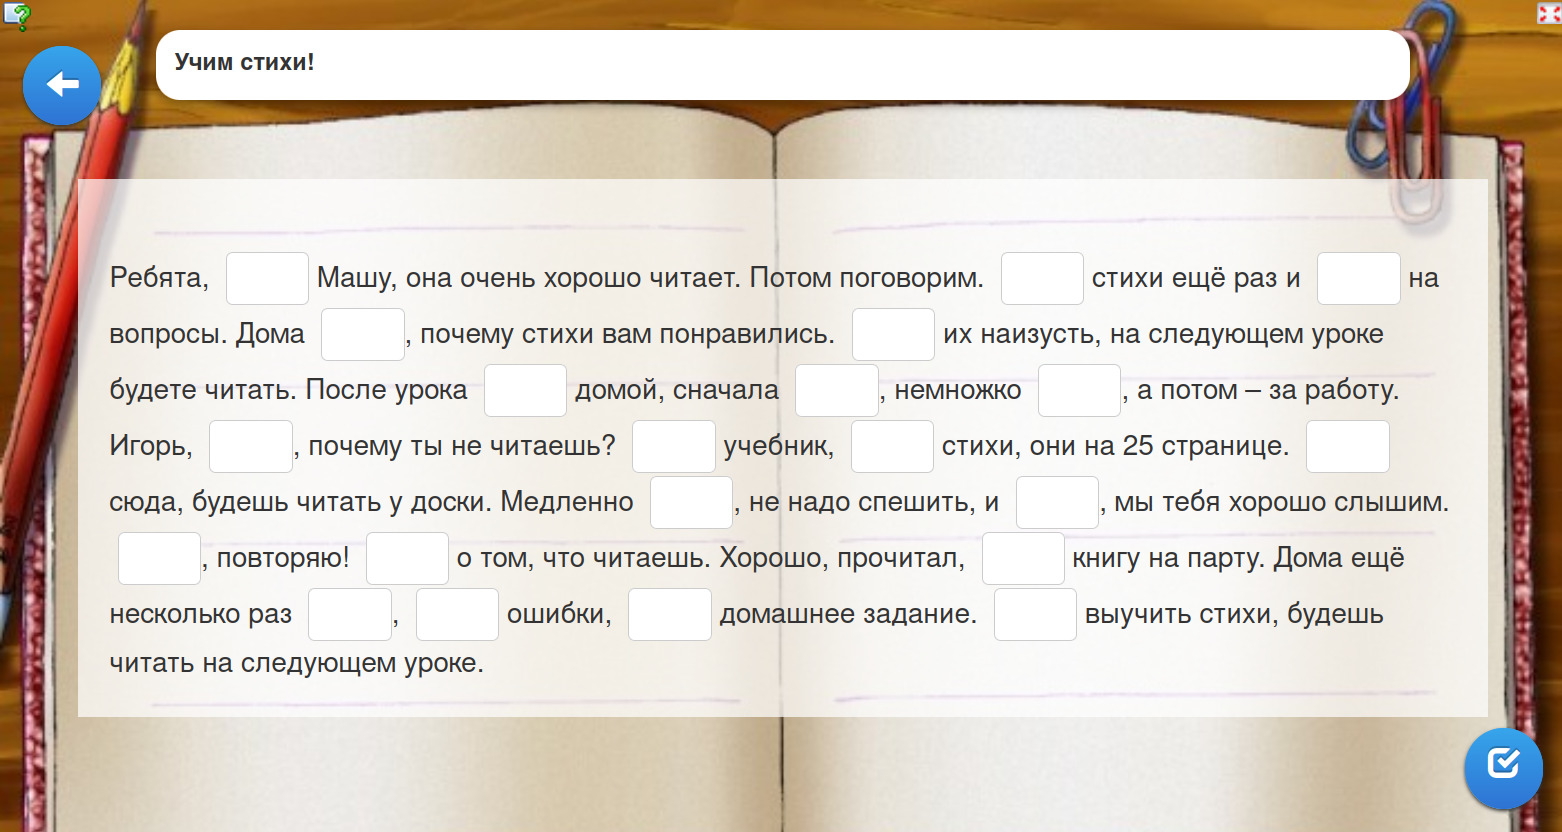
Task: Open the blank after «Медленно»
Action: pos(691,502)
